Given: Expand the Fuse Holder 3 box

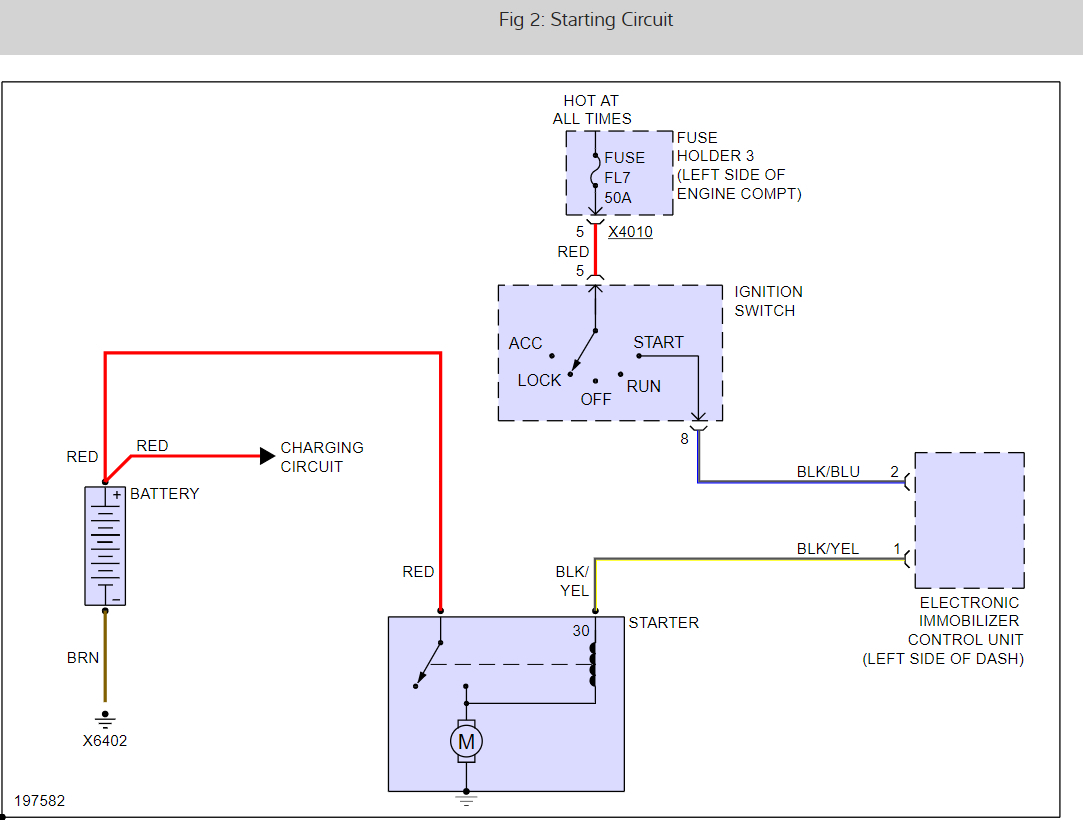Looking at the screenshot, I should coord(618,172).
